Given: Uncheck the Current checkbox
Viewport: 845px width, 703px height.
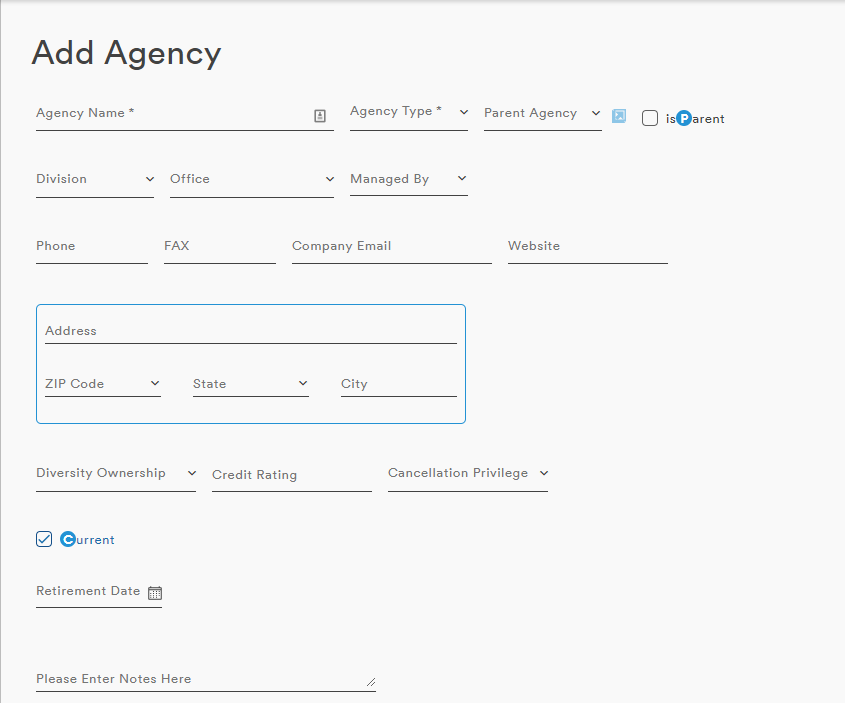Looking at the screenshot, I should [x=44, y=539].
